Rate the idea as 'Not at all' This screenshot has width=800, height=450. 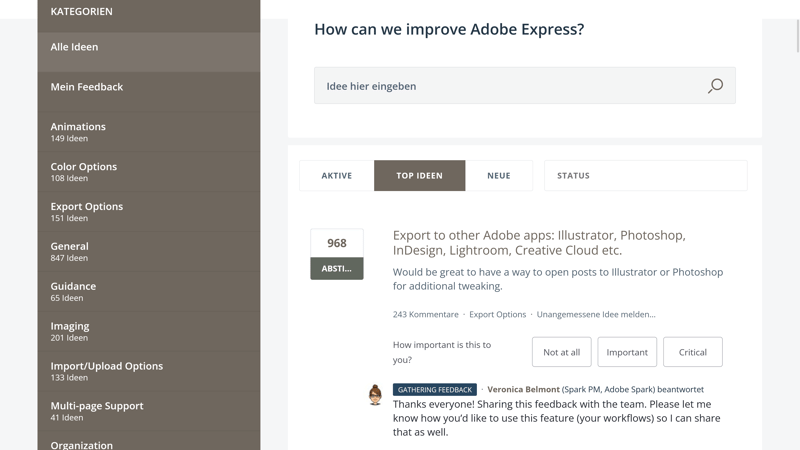(561, 352)
